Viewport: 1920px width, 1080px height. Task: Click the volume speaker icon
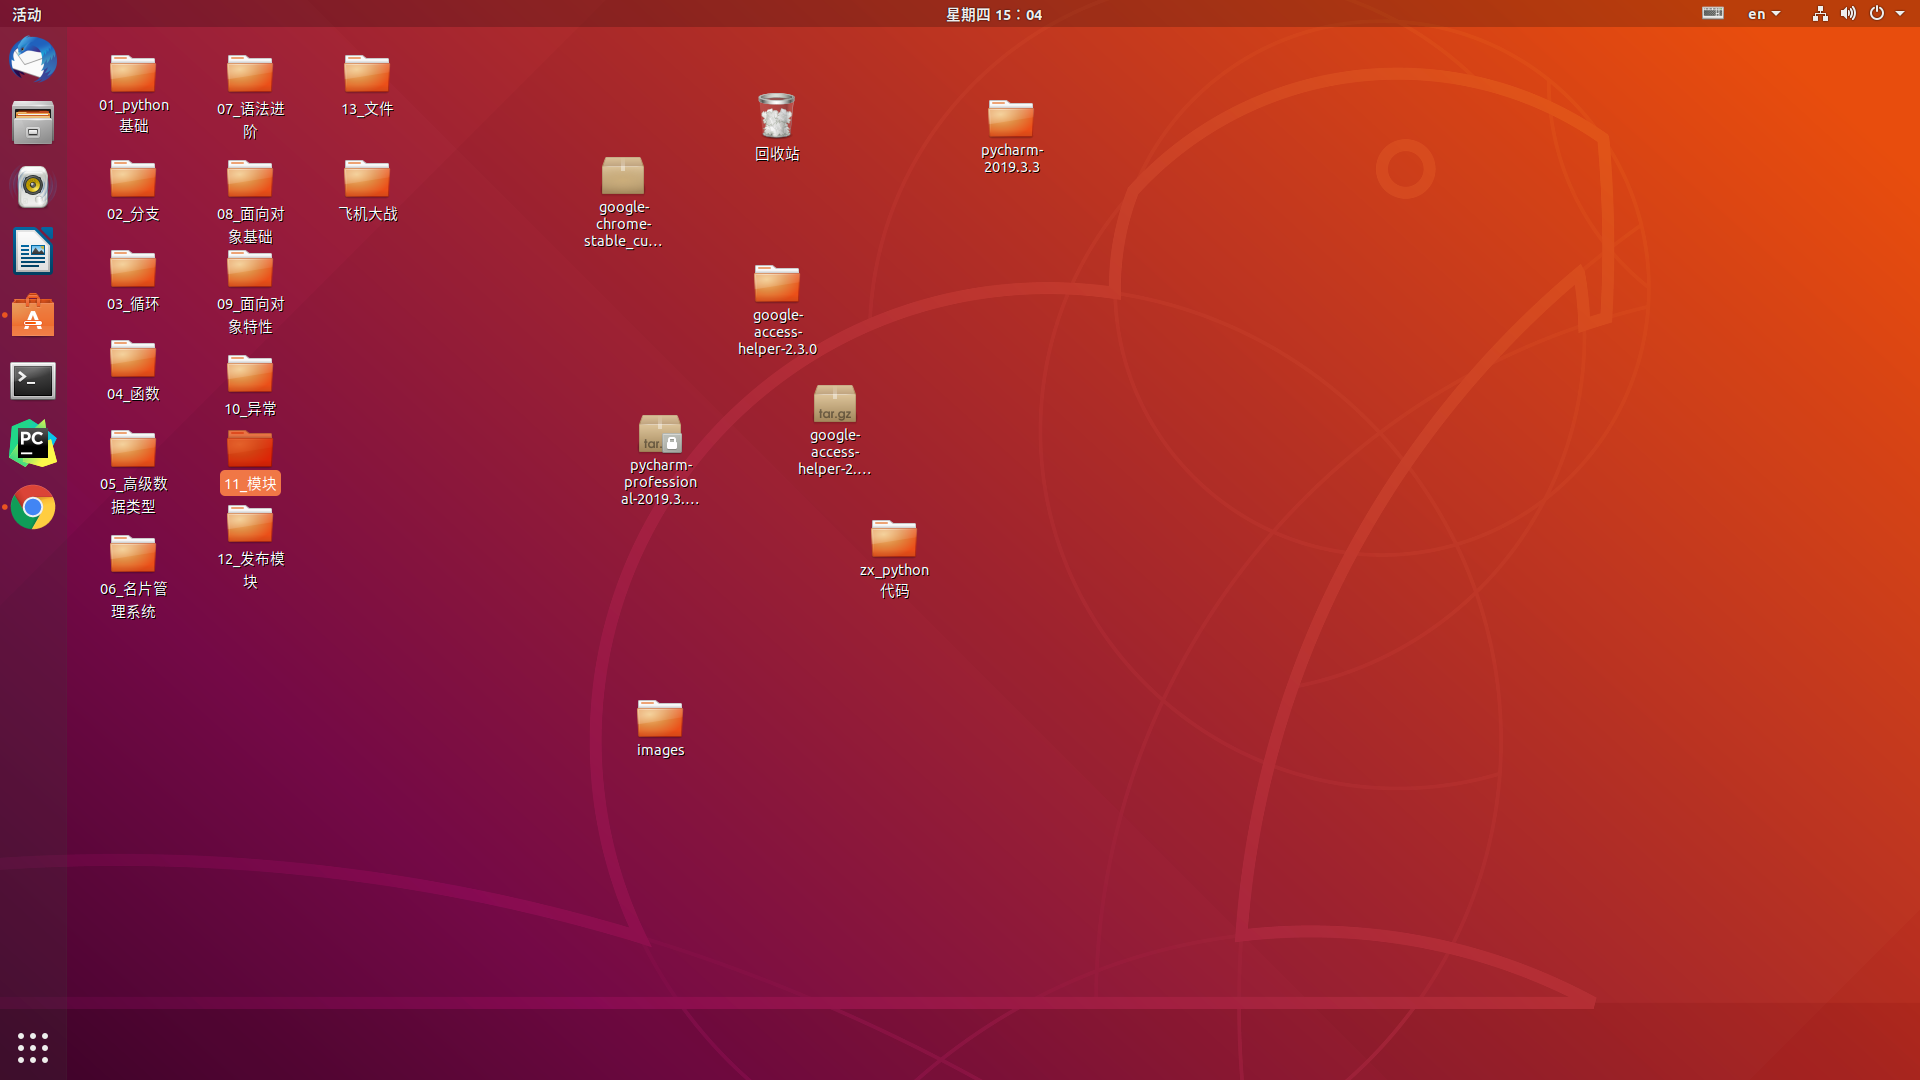coord(1848,13)
